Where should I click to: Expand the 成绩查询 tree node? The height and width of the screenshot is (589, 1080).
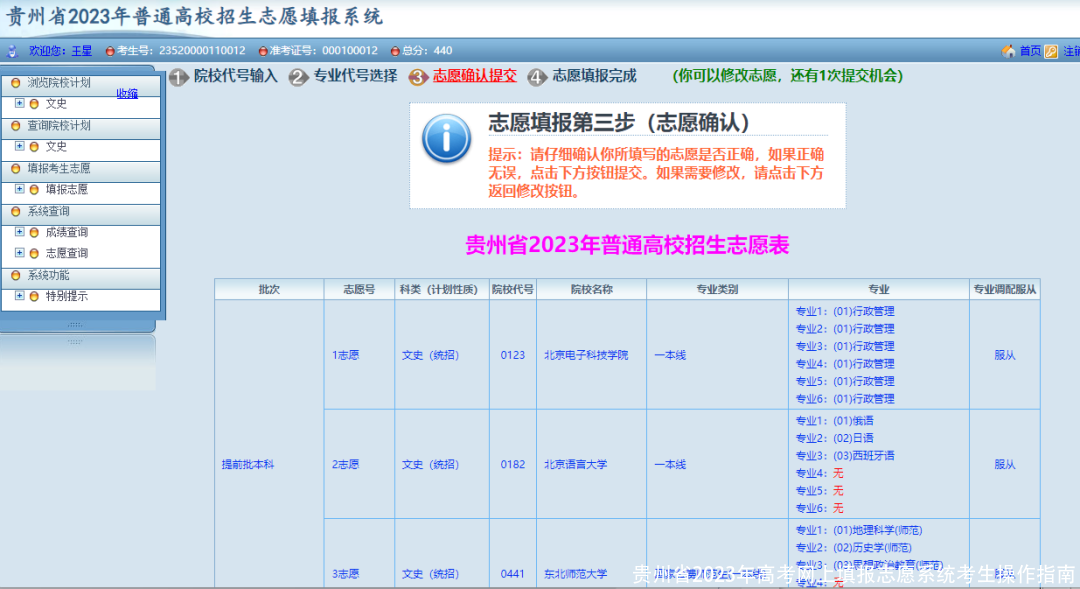19,231
